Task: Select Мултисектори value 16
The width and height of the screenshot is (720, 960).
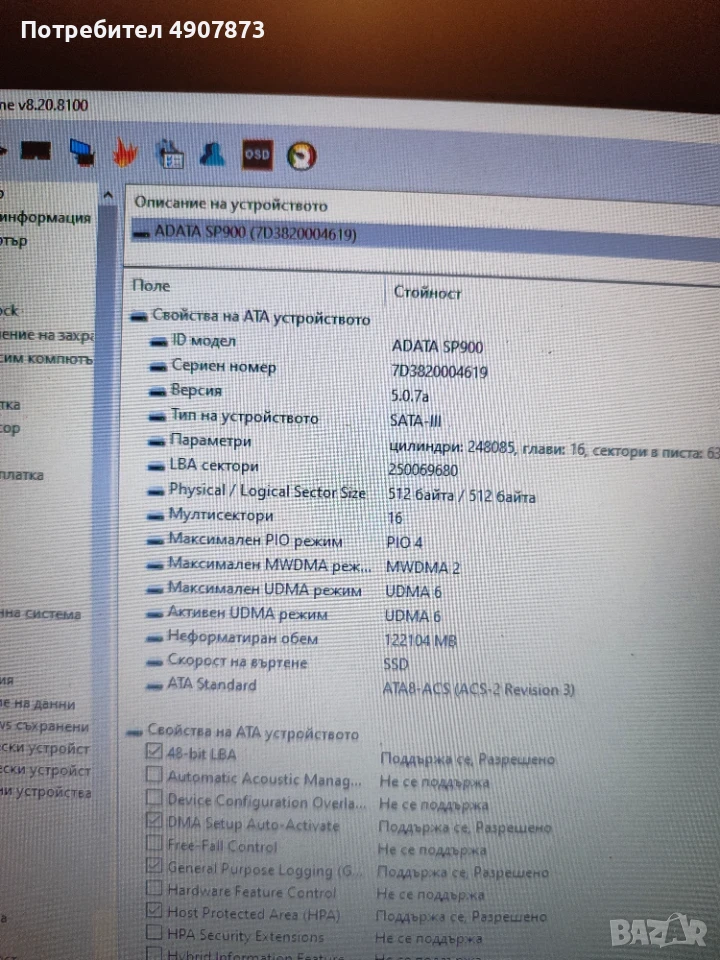Action: 395,518
